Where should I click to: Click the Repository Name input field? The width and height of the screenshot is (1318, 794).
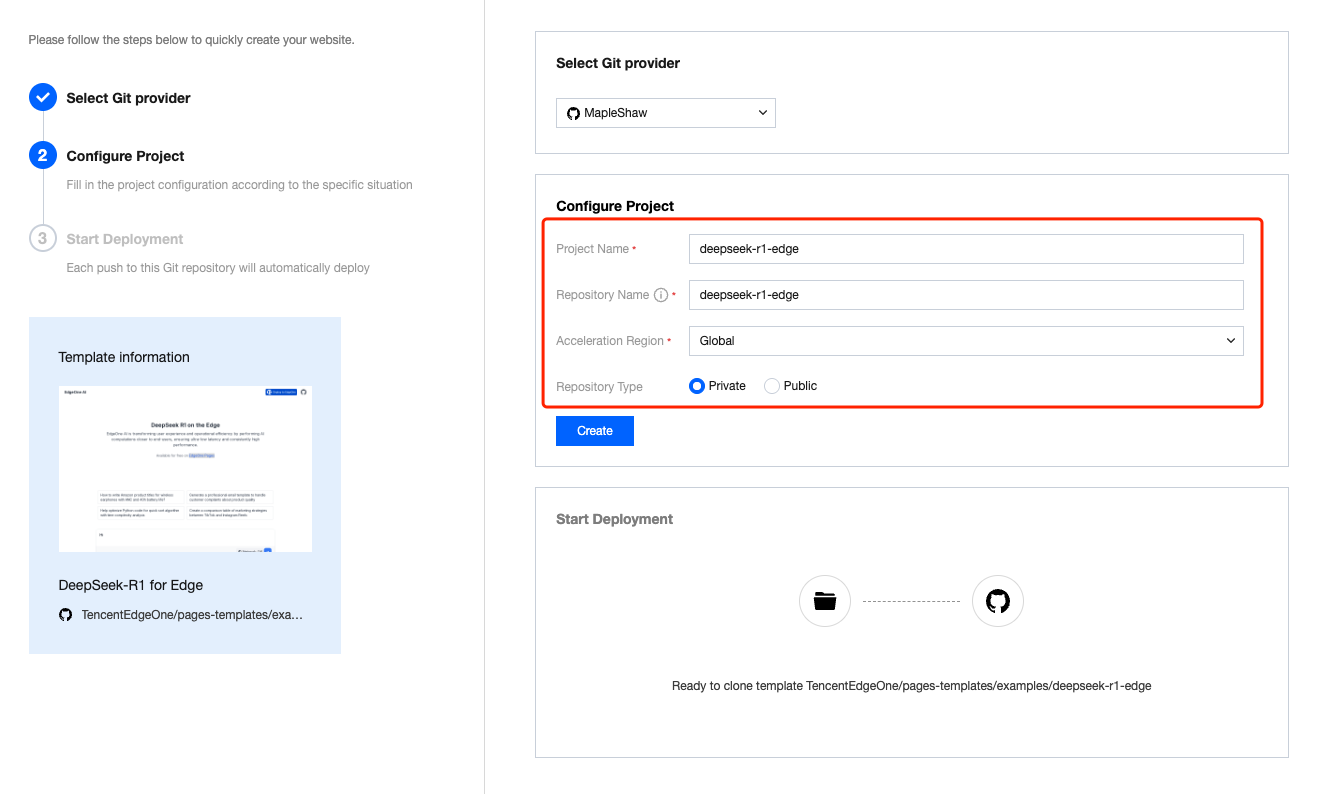[x=966, y=295]
